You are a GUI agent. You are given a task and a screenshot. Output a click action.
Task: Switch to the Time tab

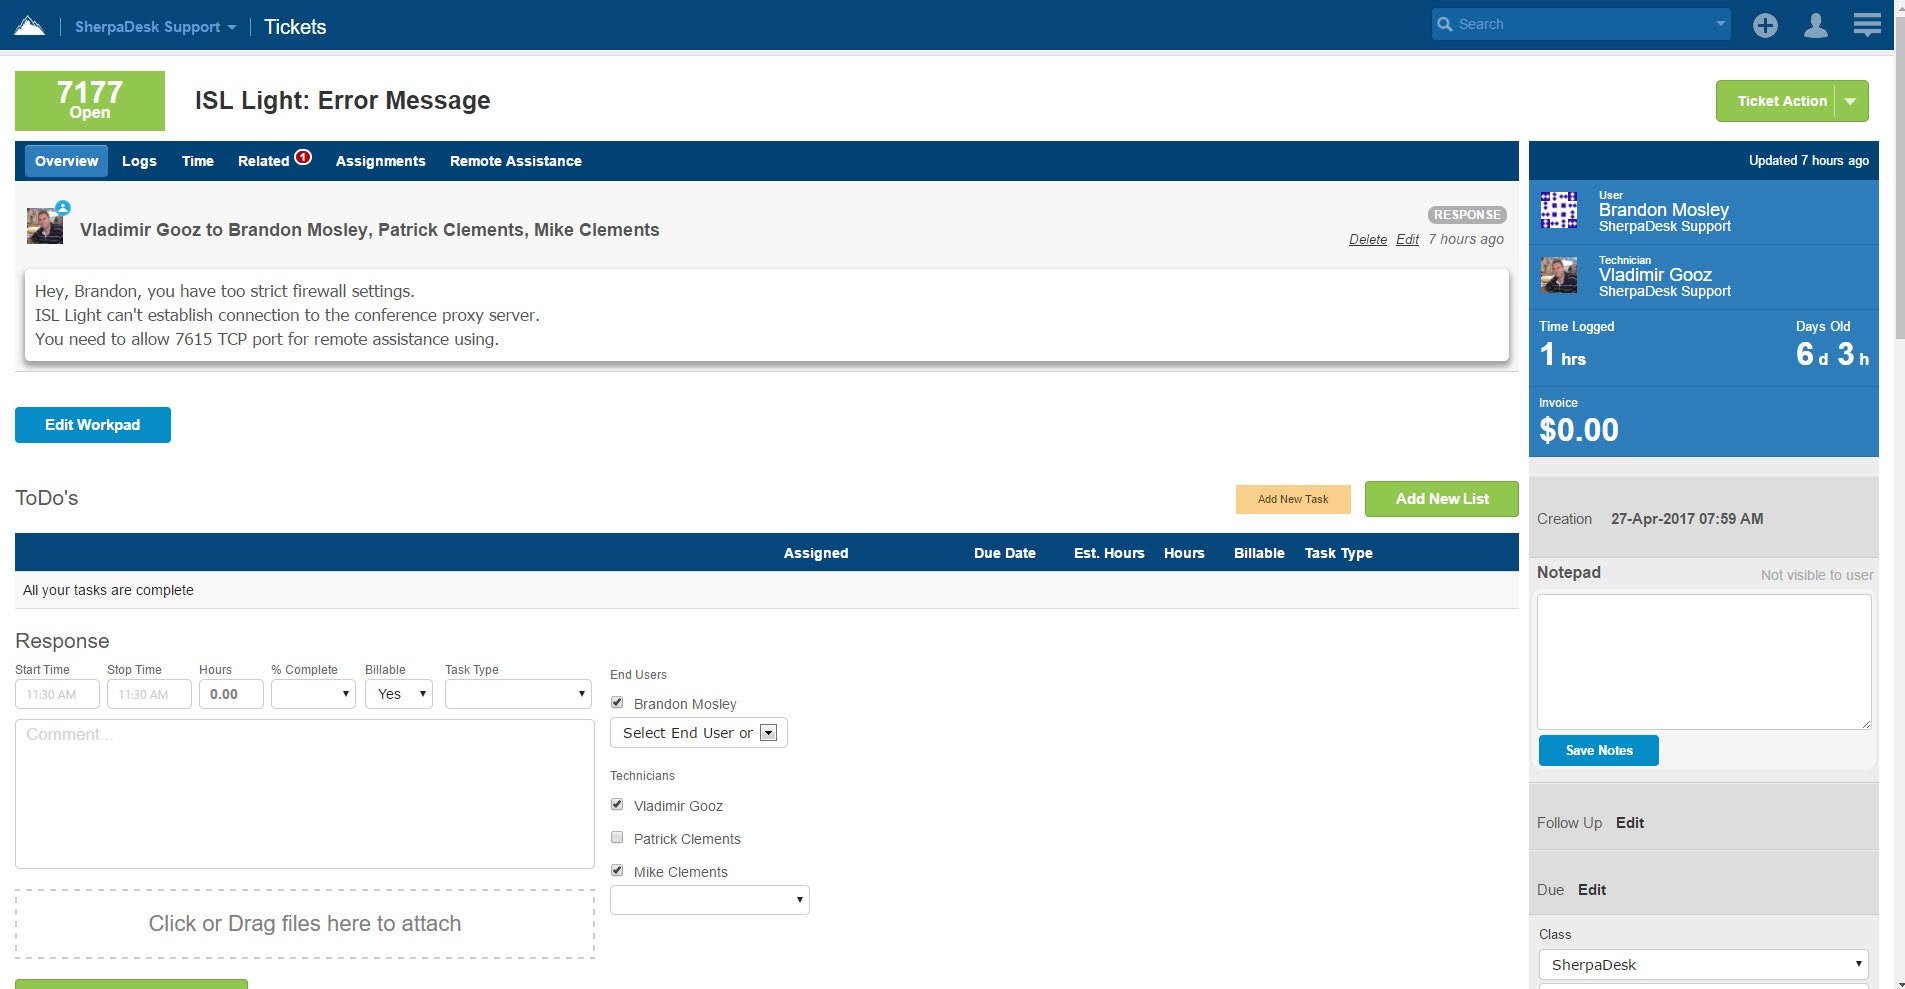coord(198,161)
